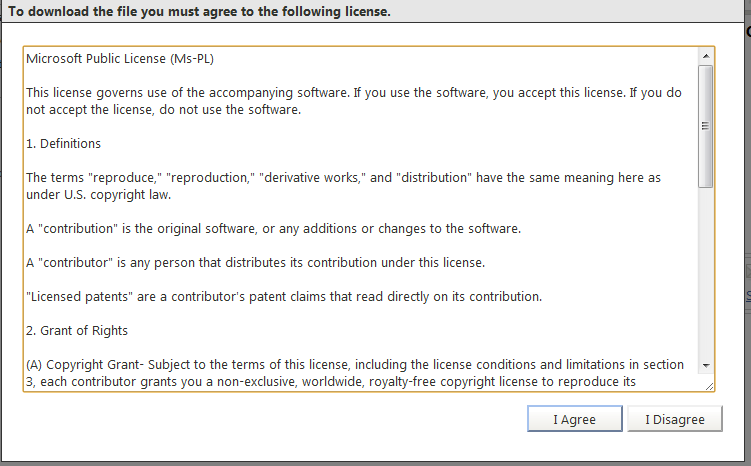Click the '"Licensed patents" are a contributor's' line
Viewport: 751px width, 466px height.
(x=284, y=297)
